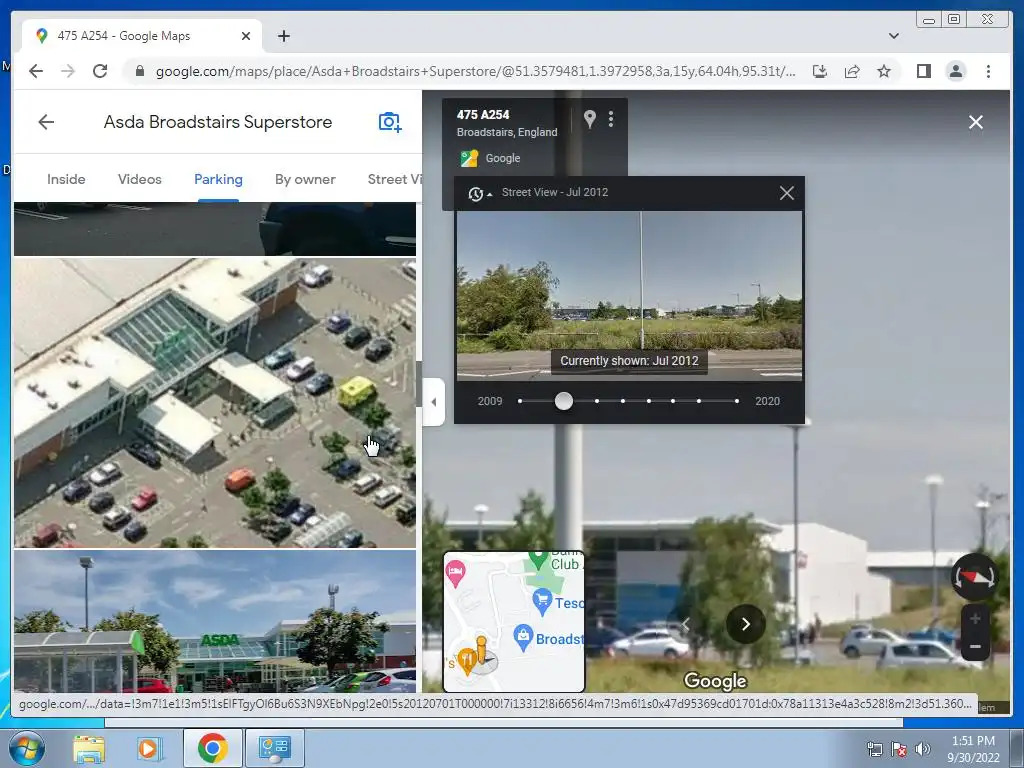Open media player taskbar icon

point(150,748)
